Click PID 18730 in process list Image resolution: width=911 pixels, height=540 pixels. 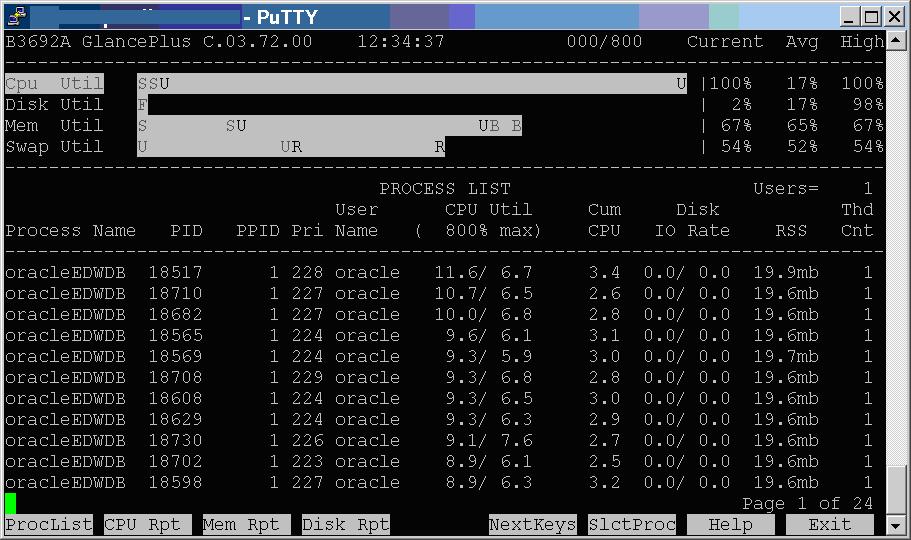point(175,441)
